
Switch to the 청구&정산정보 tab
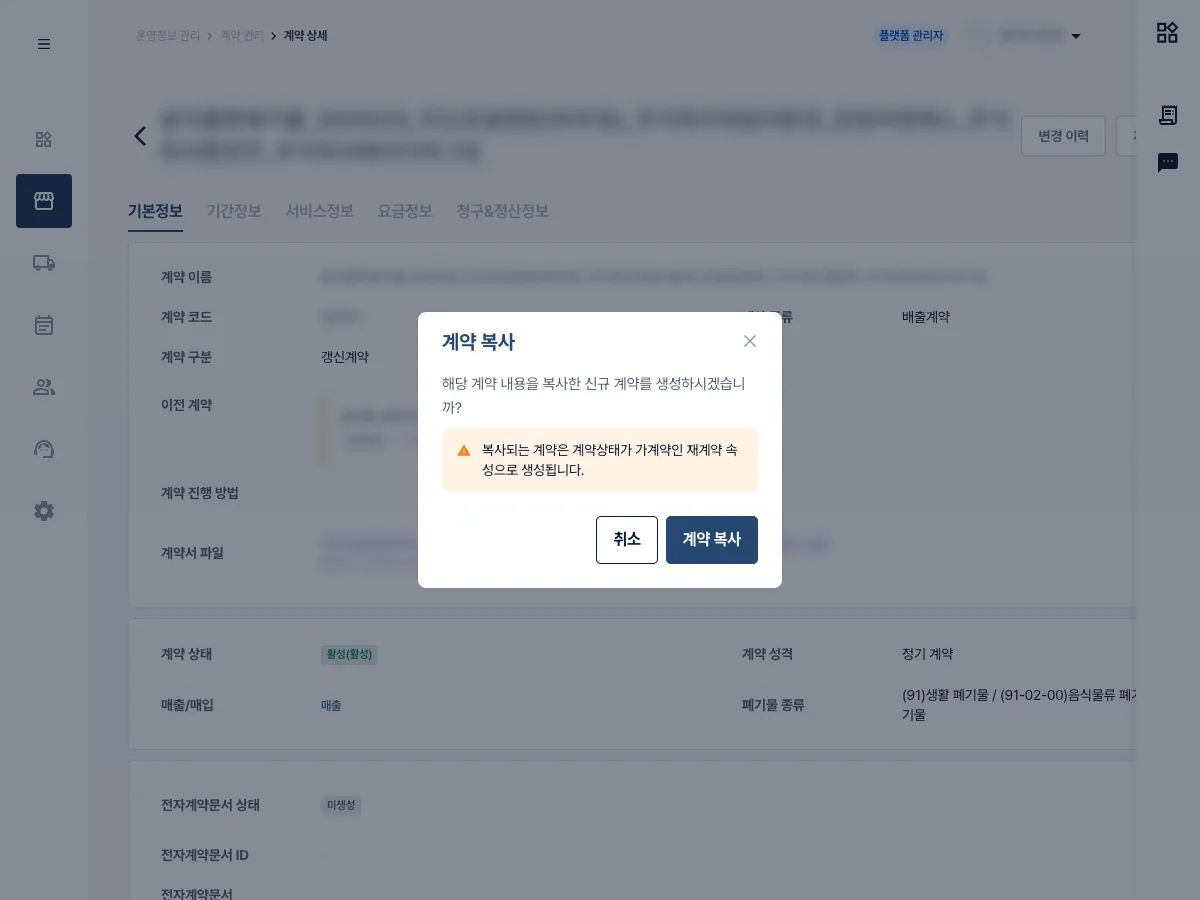click(502, 211)
